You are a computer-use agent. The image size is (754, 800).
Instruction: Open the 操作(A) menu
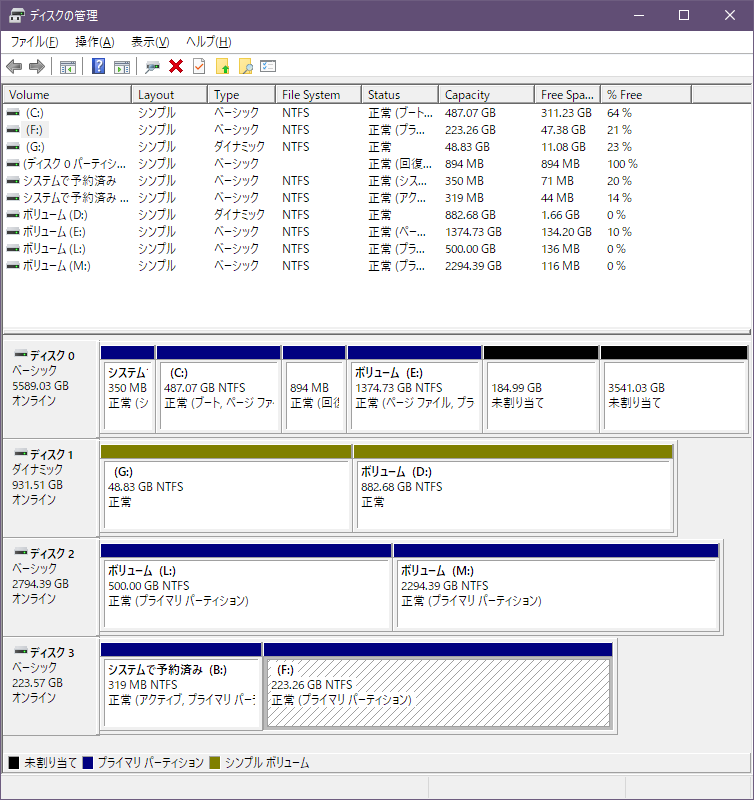click(x=94, y=42)
